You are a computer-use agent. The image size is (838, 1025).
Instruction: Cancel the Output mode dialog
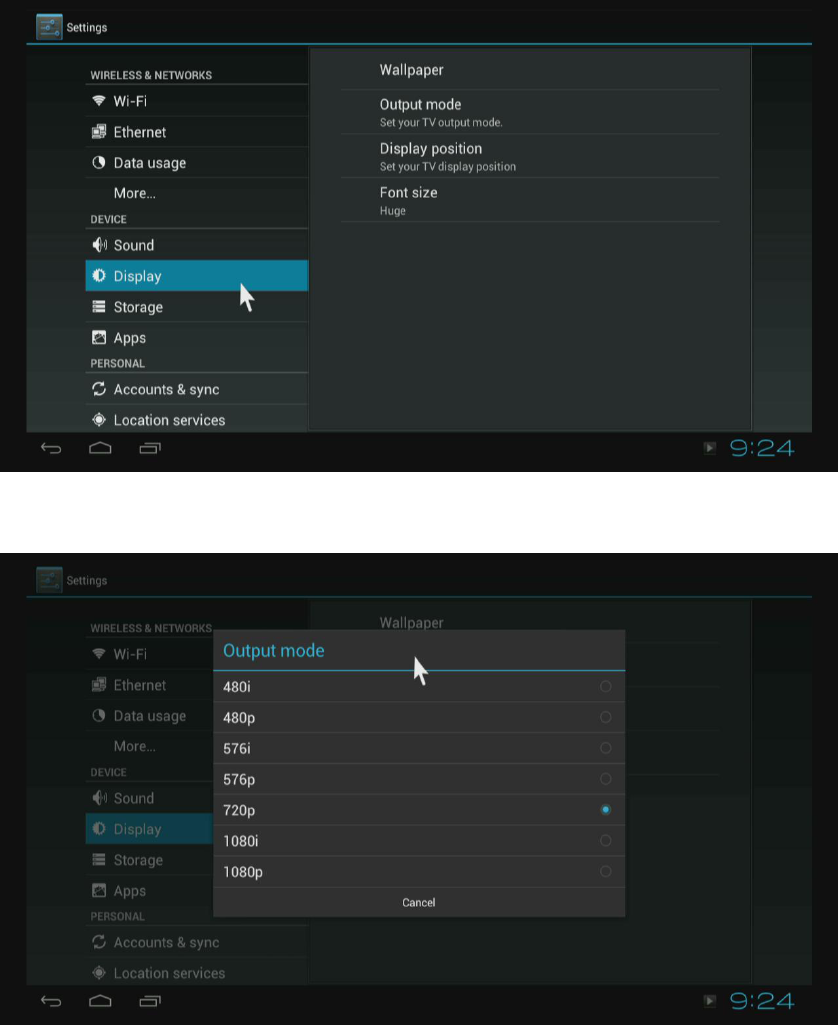419,903
